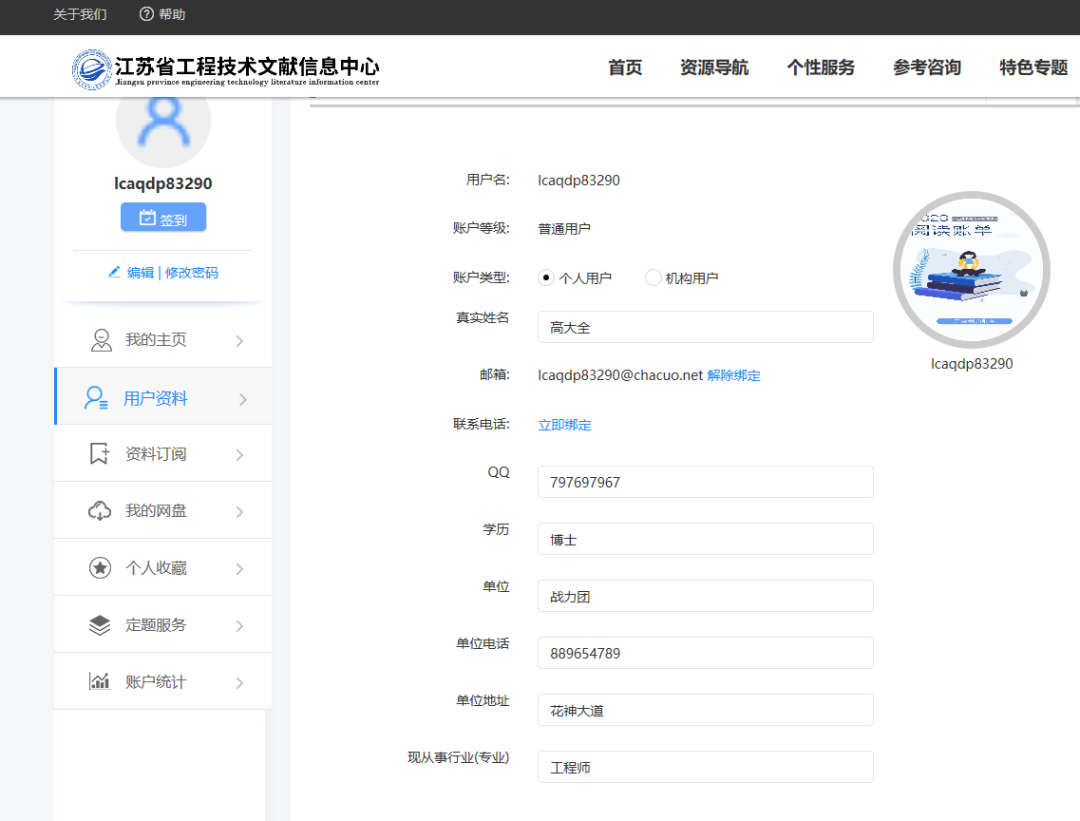The image size is (1080, 821).
Task: Click the 账户统计 chart icon
Action: [x=98, y=681]
